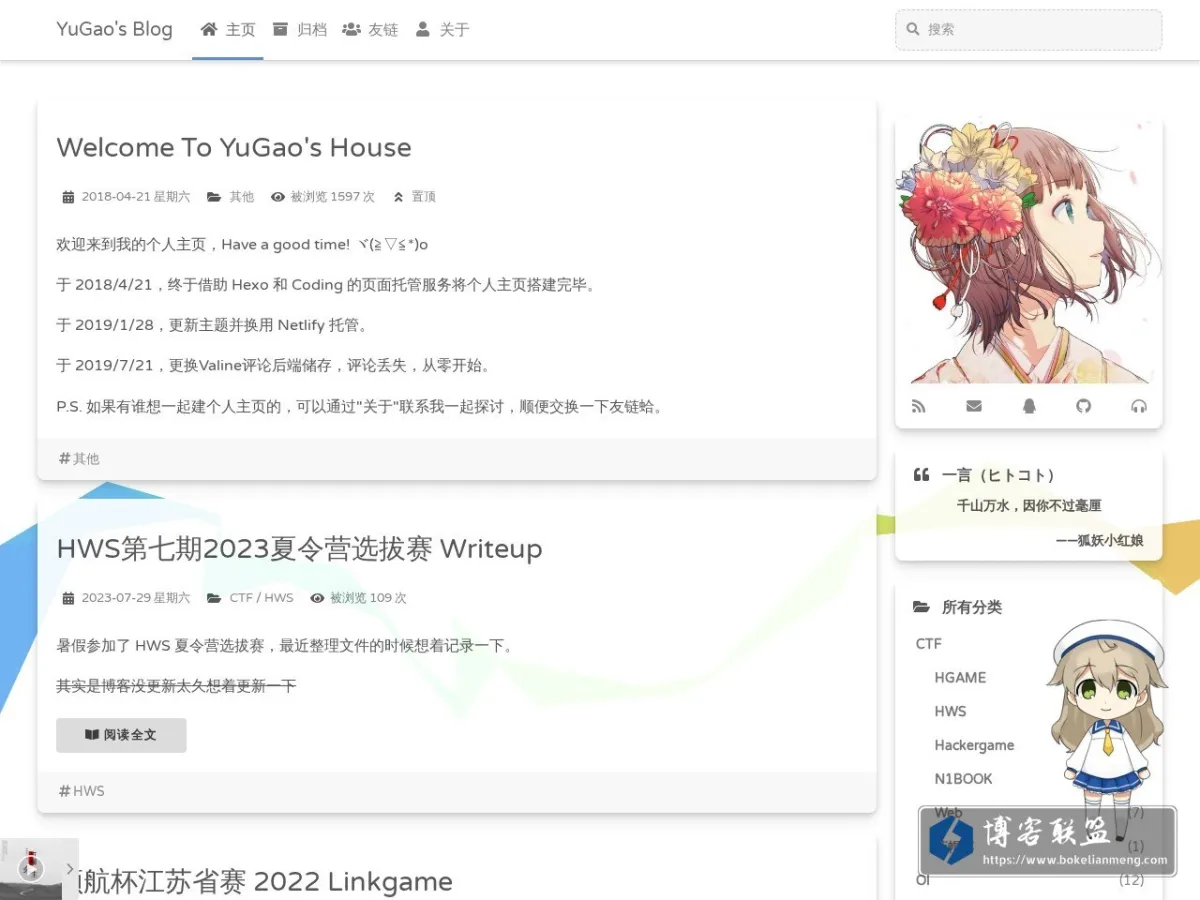Open the 关于 about page

(x=442, y=30)
